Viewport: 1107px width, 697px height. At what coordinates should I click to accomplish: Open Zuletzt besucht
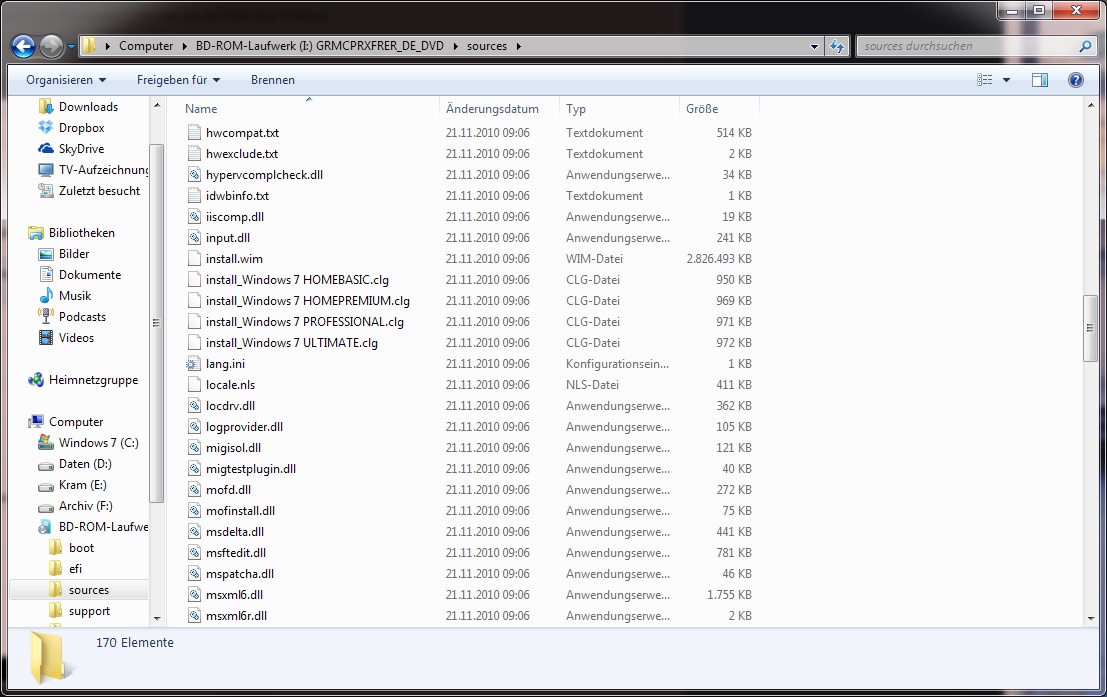pyautogui.click(x=96, y=190)
